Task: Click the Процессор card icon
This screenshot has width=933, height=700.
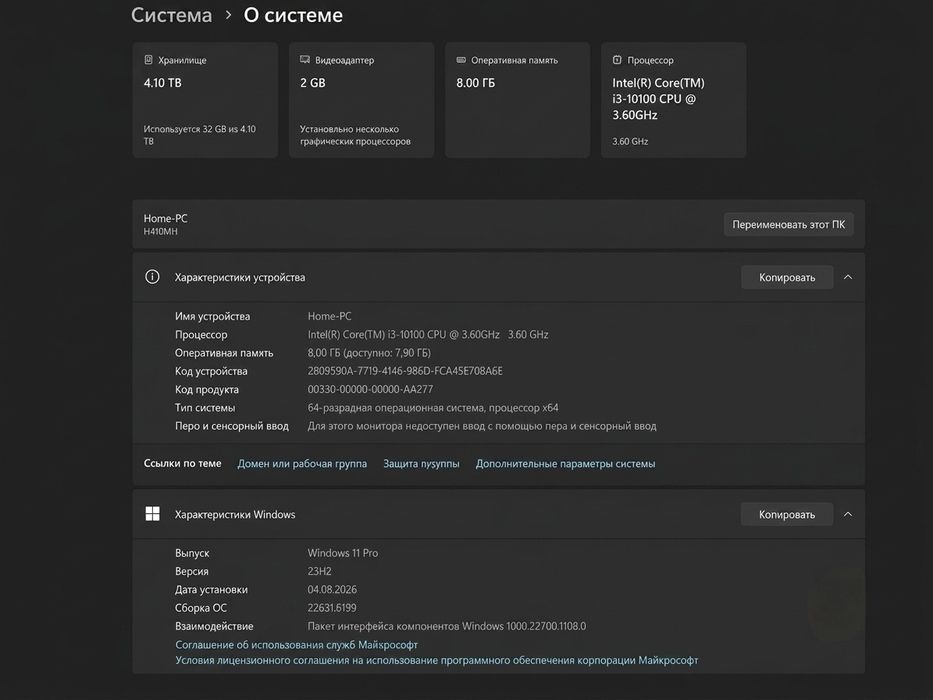Action: tap(617, 60)
